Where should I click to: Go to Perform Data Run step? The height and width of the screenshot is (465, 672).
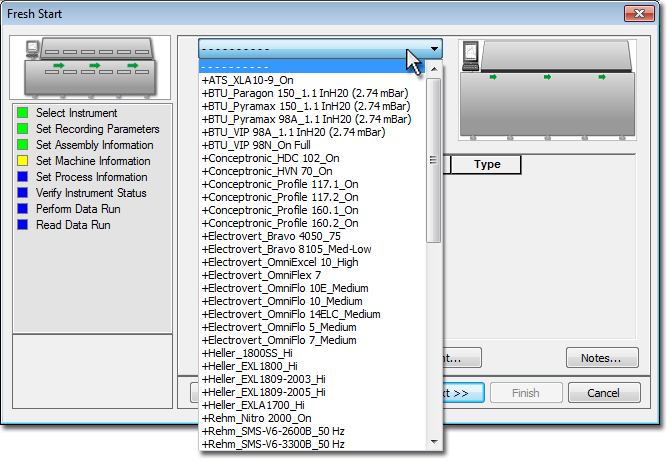click(78, 209)
